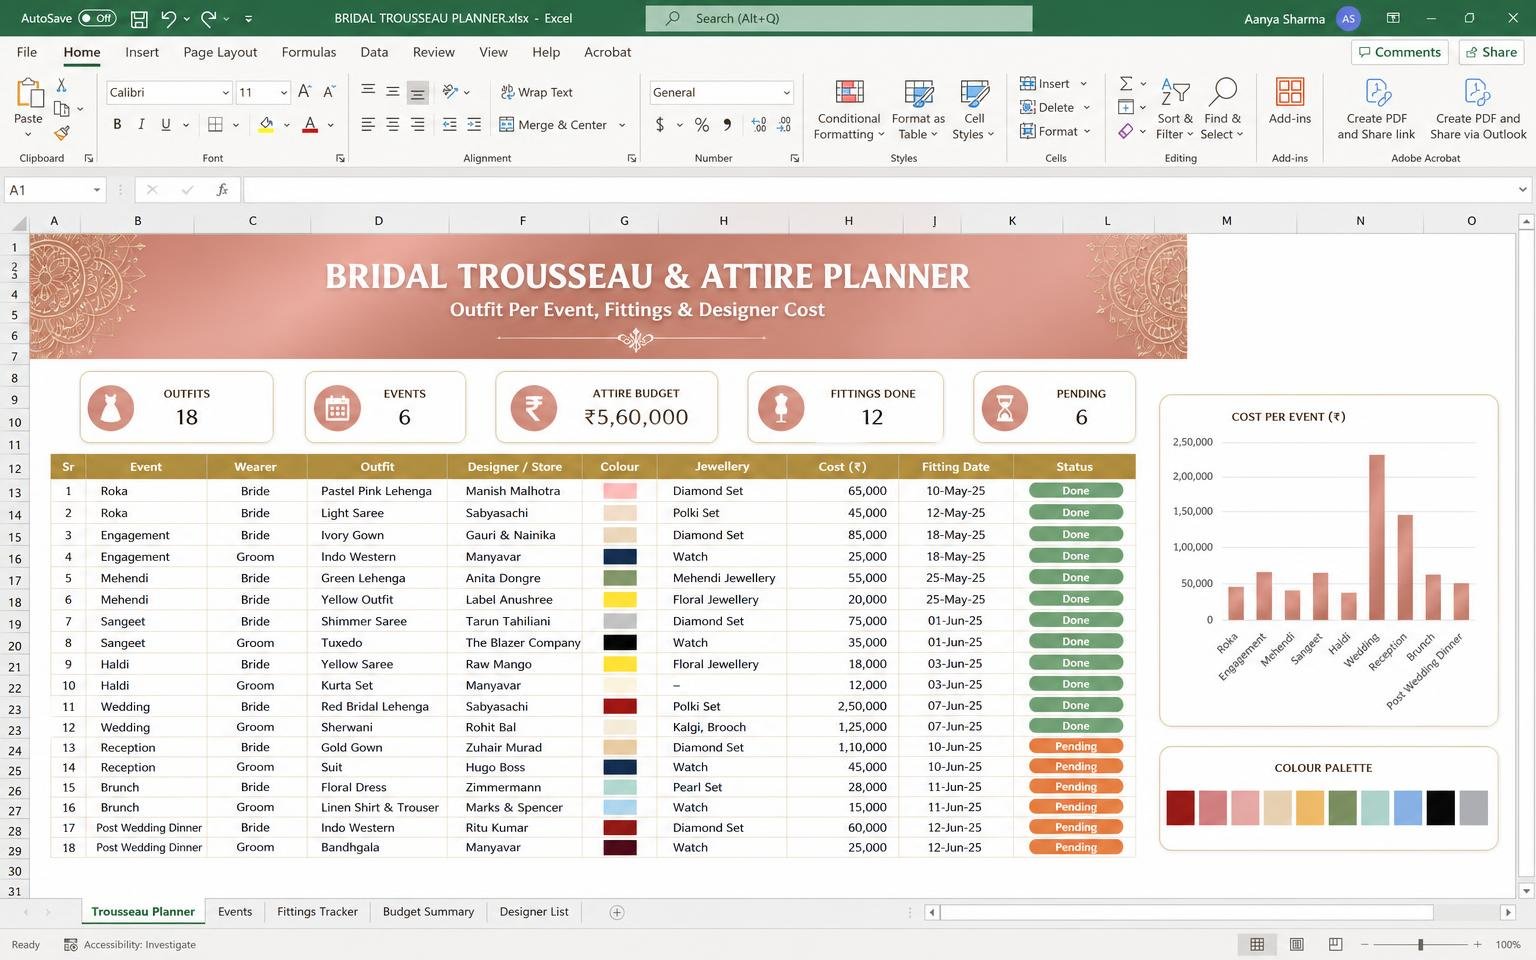
Task: Click the Percent Style icon
Action: click(702, 125)
